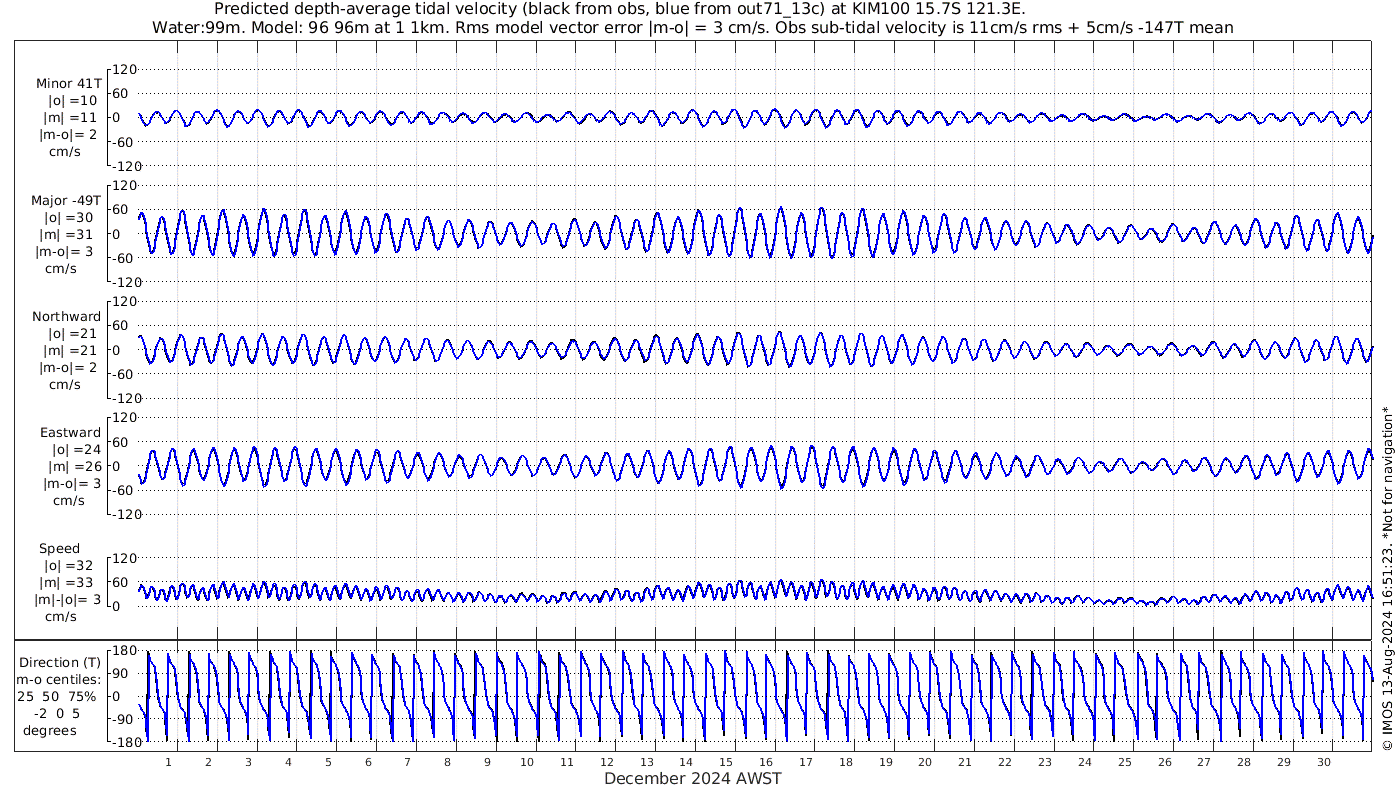This screenshot has width=1400, height=800.
Task: Click day tick label '26' on time axis
Action: point(1165,762)
